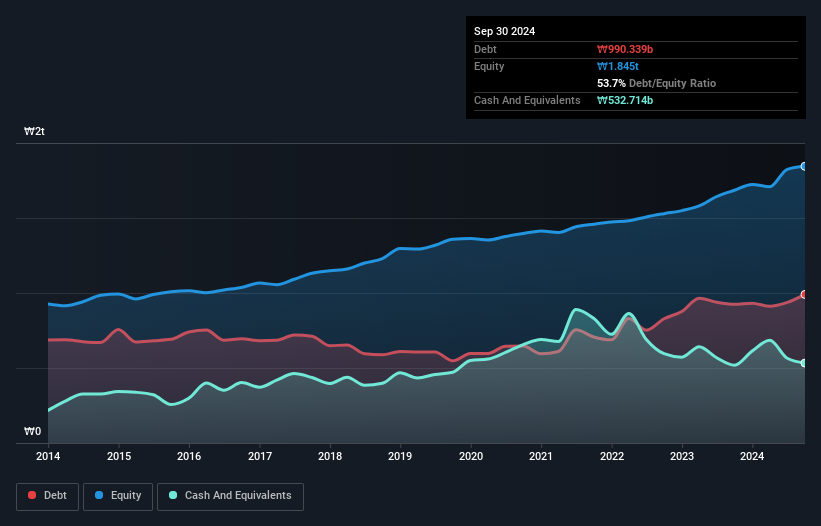
Task: Click the 2015 x-axis label
Action: tap(119, 456)
